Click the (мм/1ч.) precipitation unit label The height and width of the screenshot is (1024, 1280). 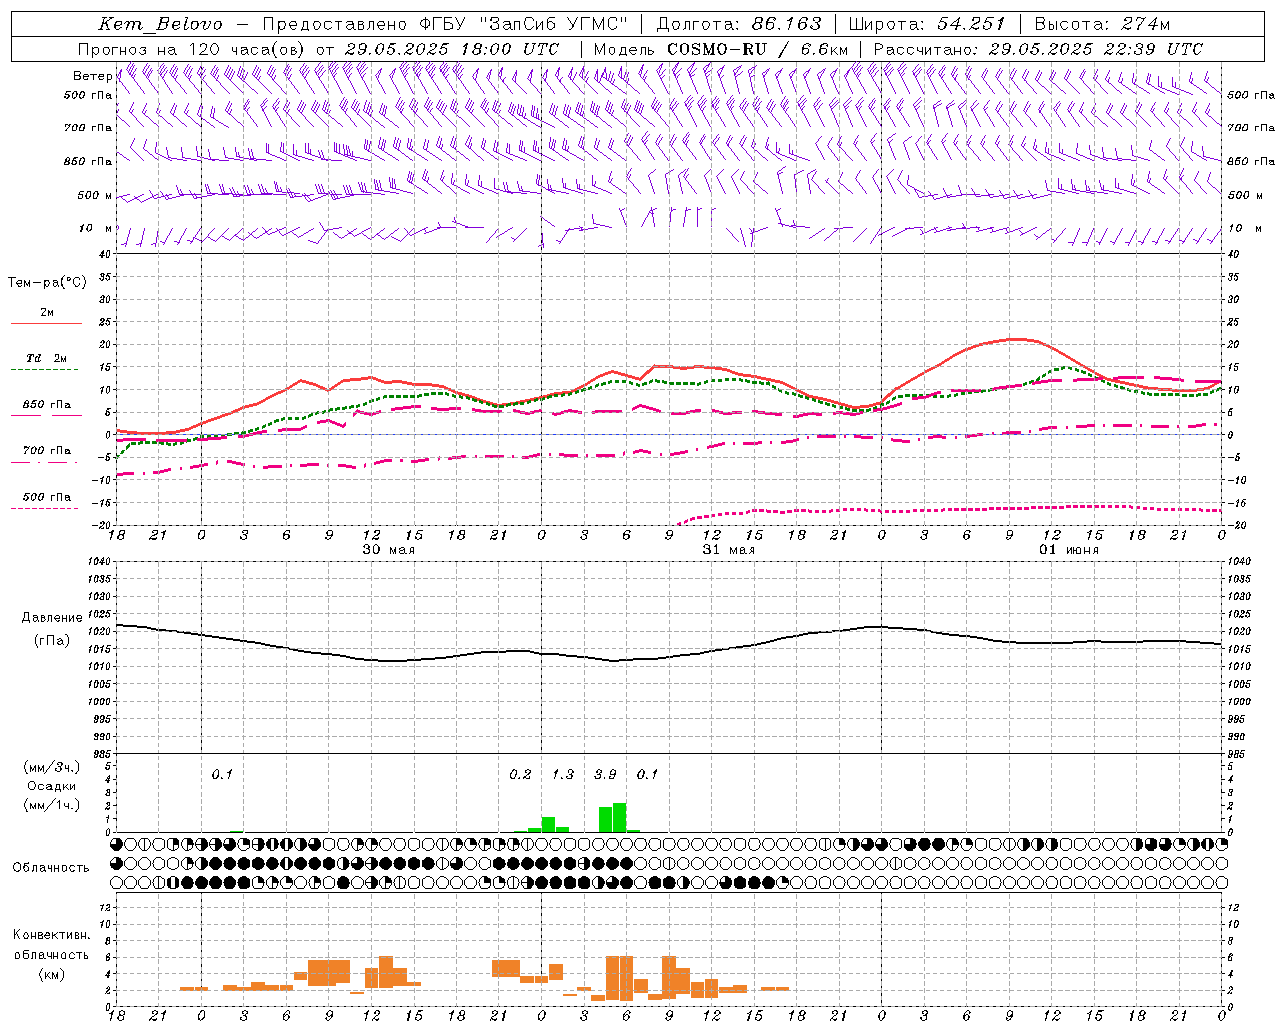point(52,804)
